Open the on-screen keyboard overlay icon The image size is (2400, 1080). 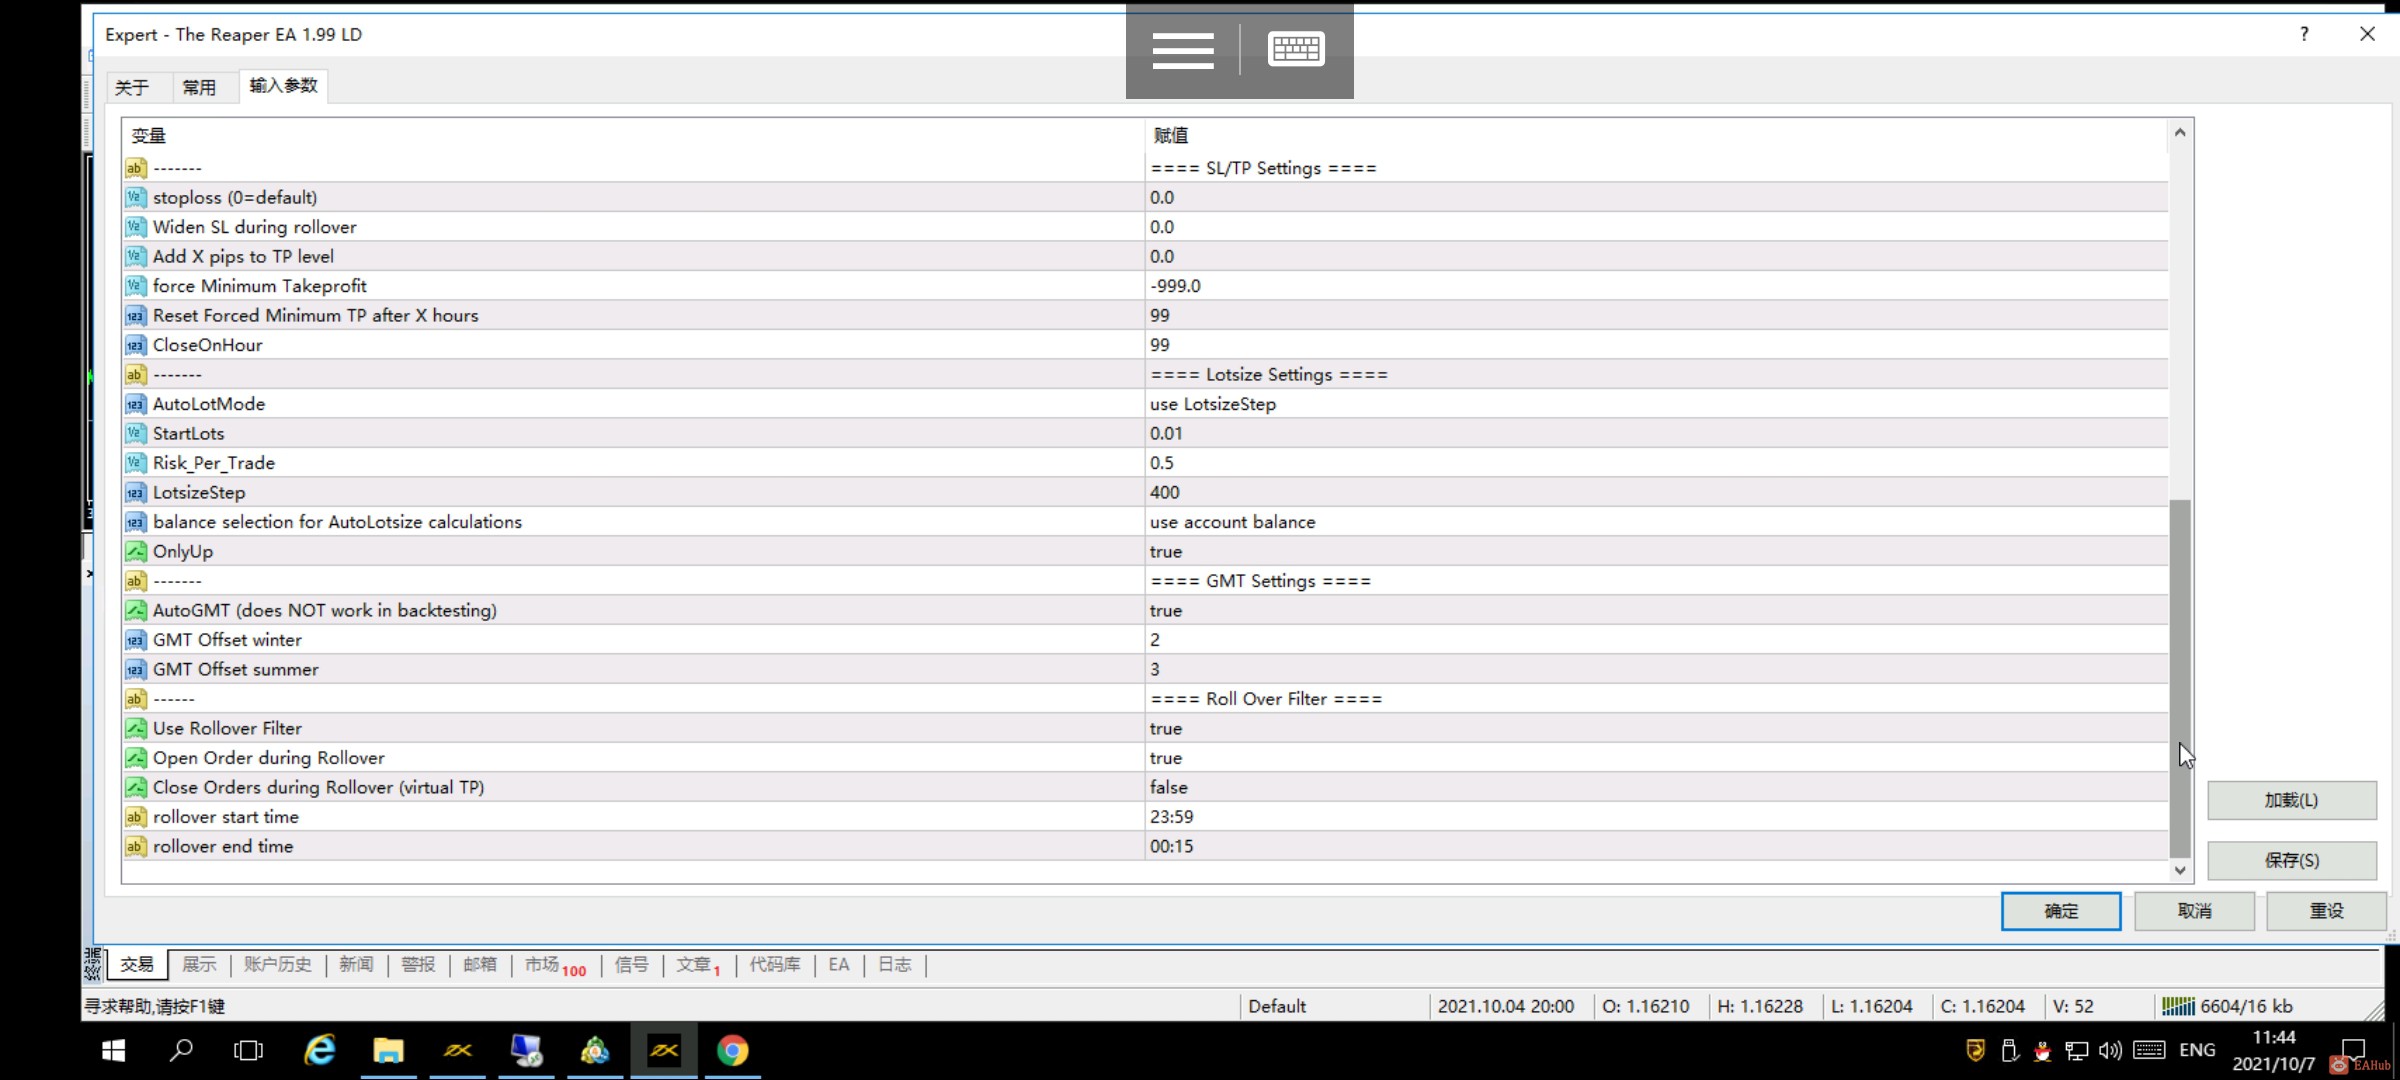[x=1296, y=47]
